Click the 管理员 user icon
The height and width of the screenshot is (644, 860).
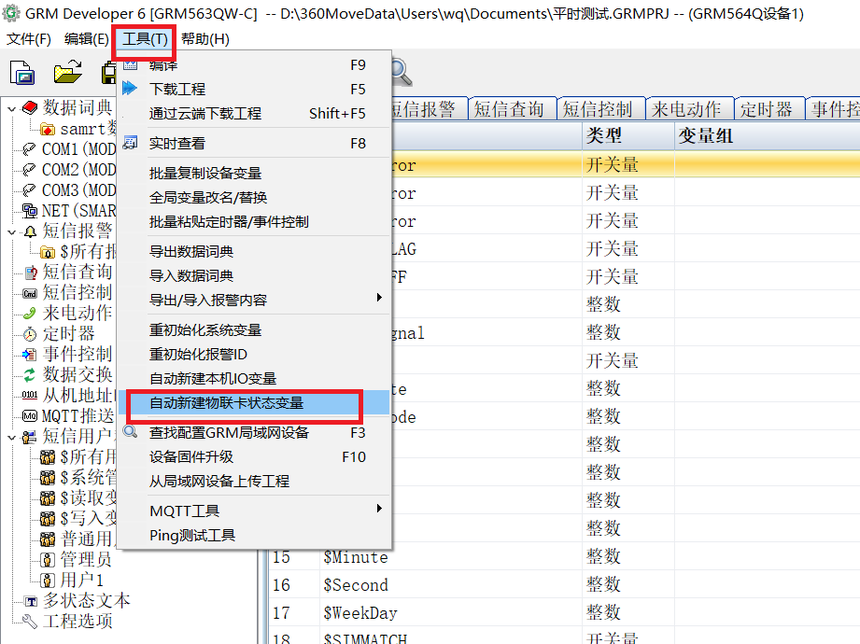(x=48, y=560)
